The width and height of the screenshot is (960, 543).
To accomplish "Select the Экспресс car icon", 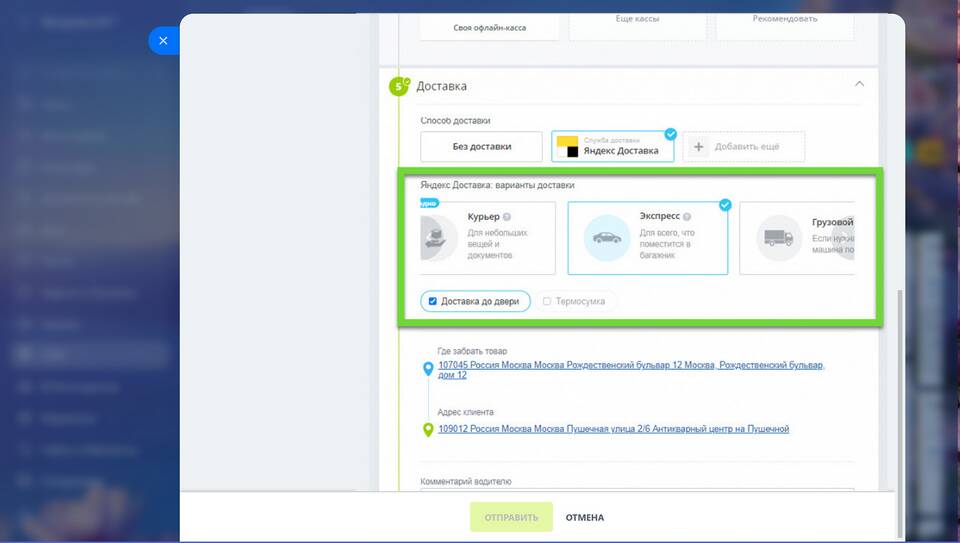I will click(607, 238).
